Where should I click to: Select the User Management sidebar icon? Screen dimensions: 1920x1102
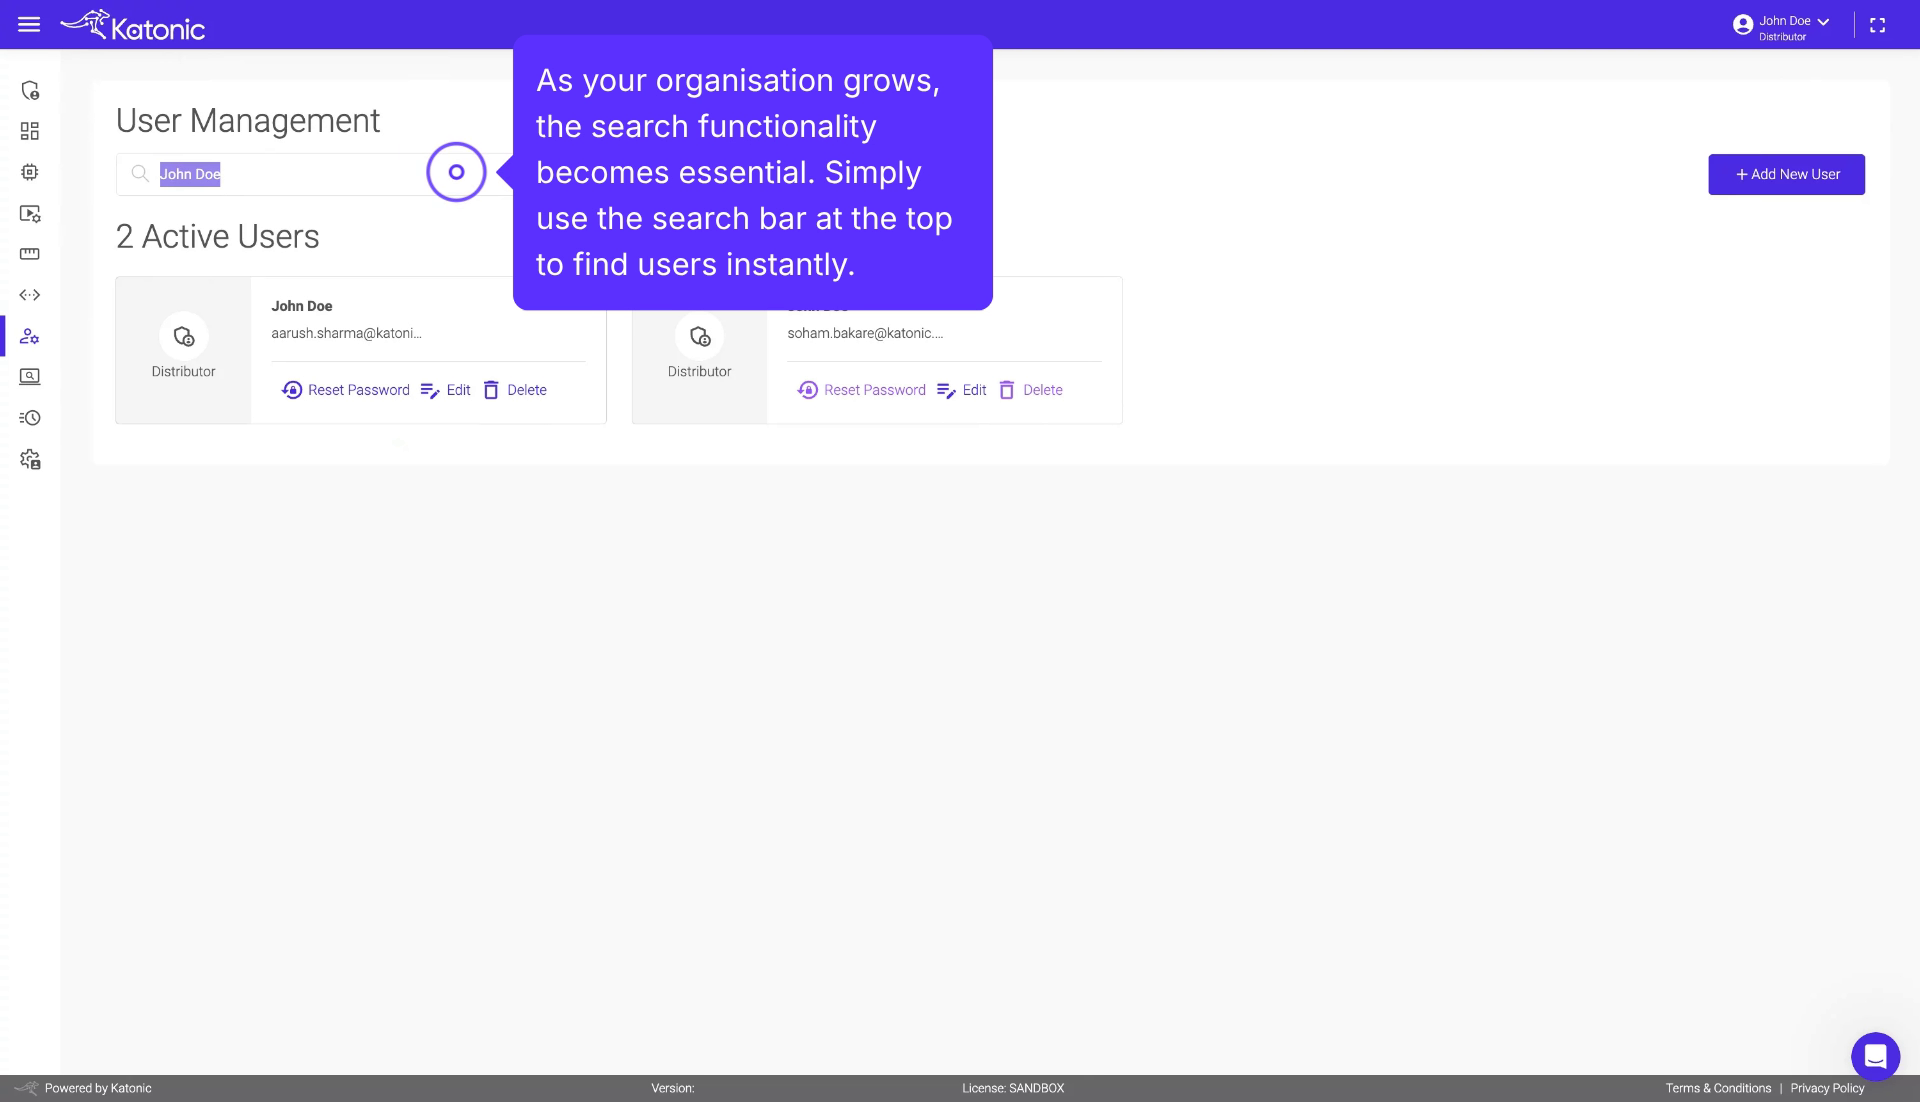pyautogui.click(x=30, y=336)
